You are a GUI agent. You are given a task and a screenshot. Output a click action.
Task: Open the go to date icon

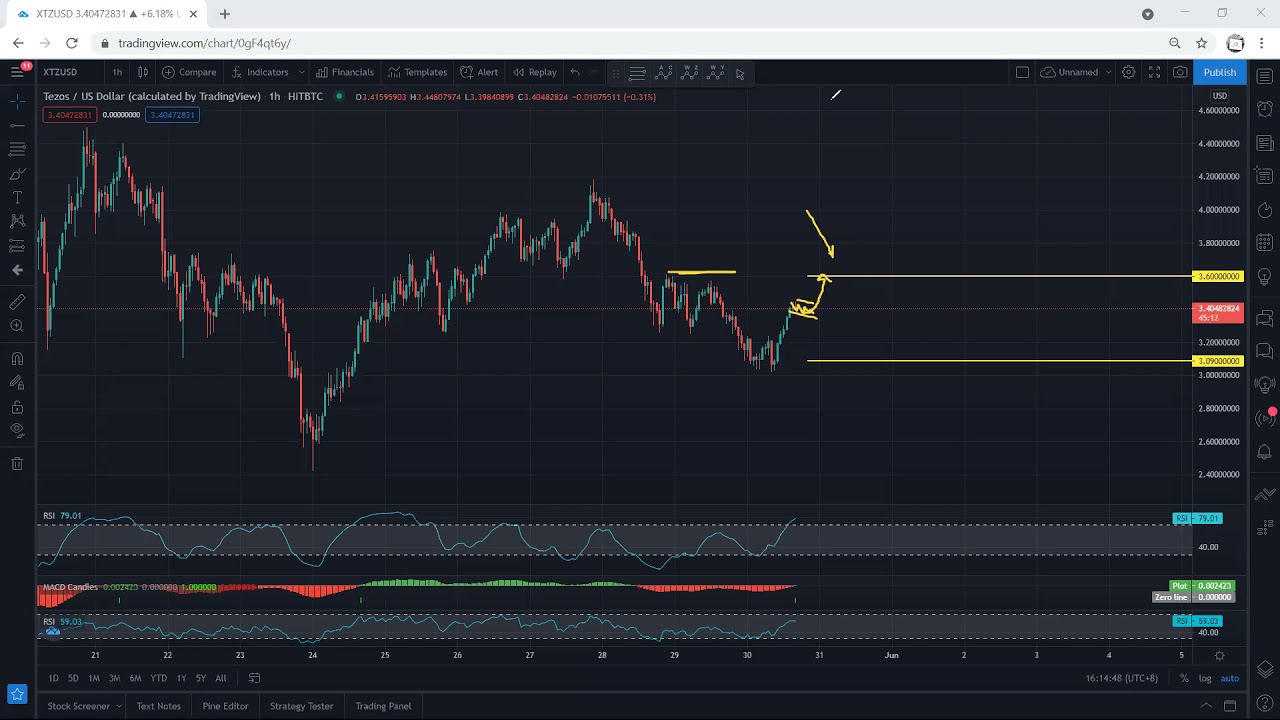coord(254,678)
